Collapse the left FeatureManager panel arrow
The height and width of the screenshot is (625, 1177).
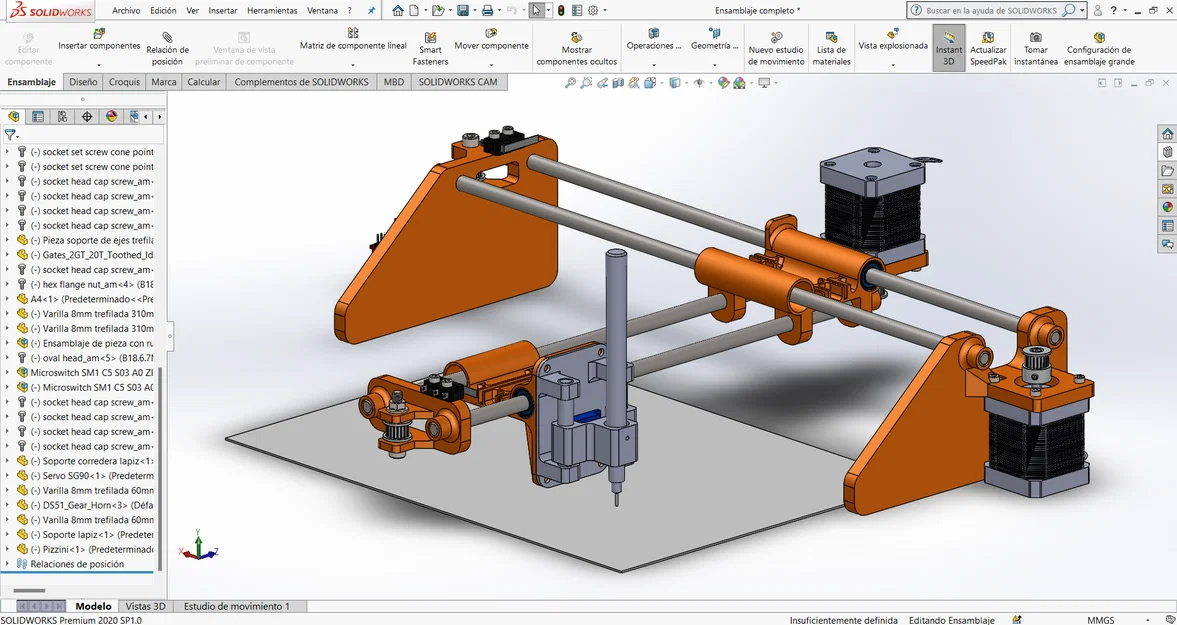coord(168,338)
